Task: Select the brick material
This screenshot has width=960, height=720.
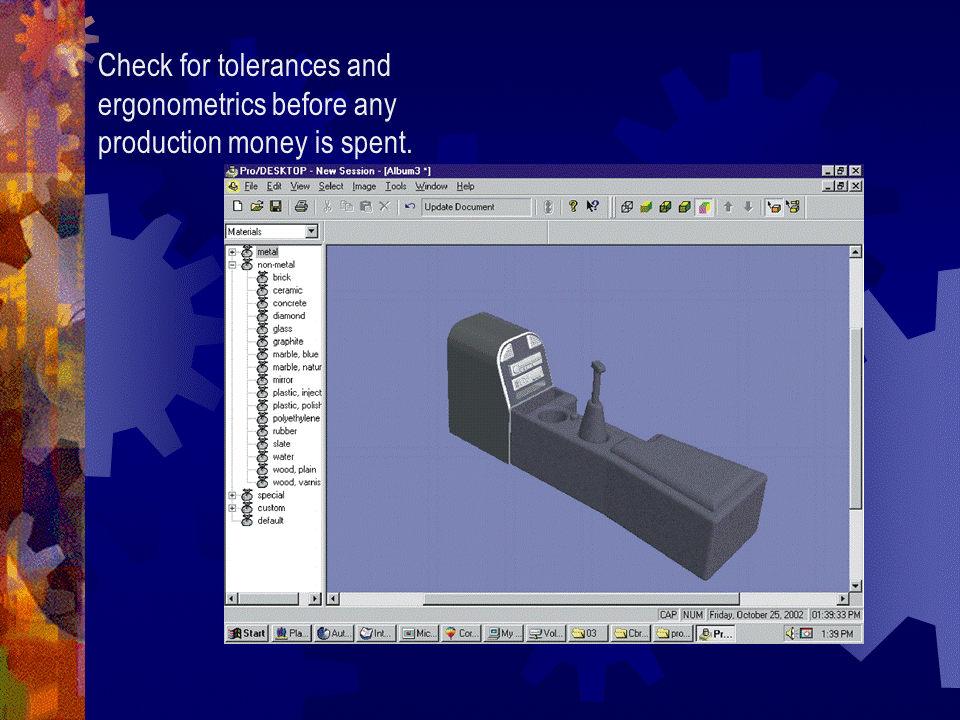Action: pos(282,277)
